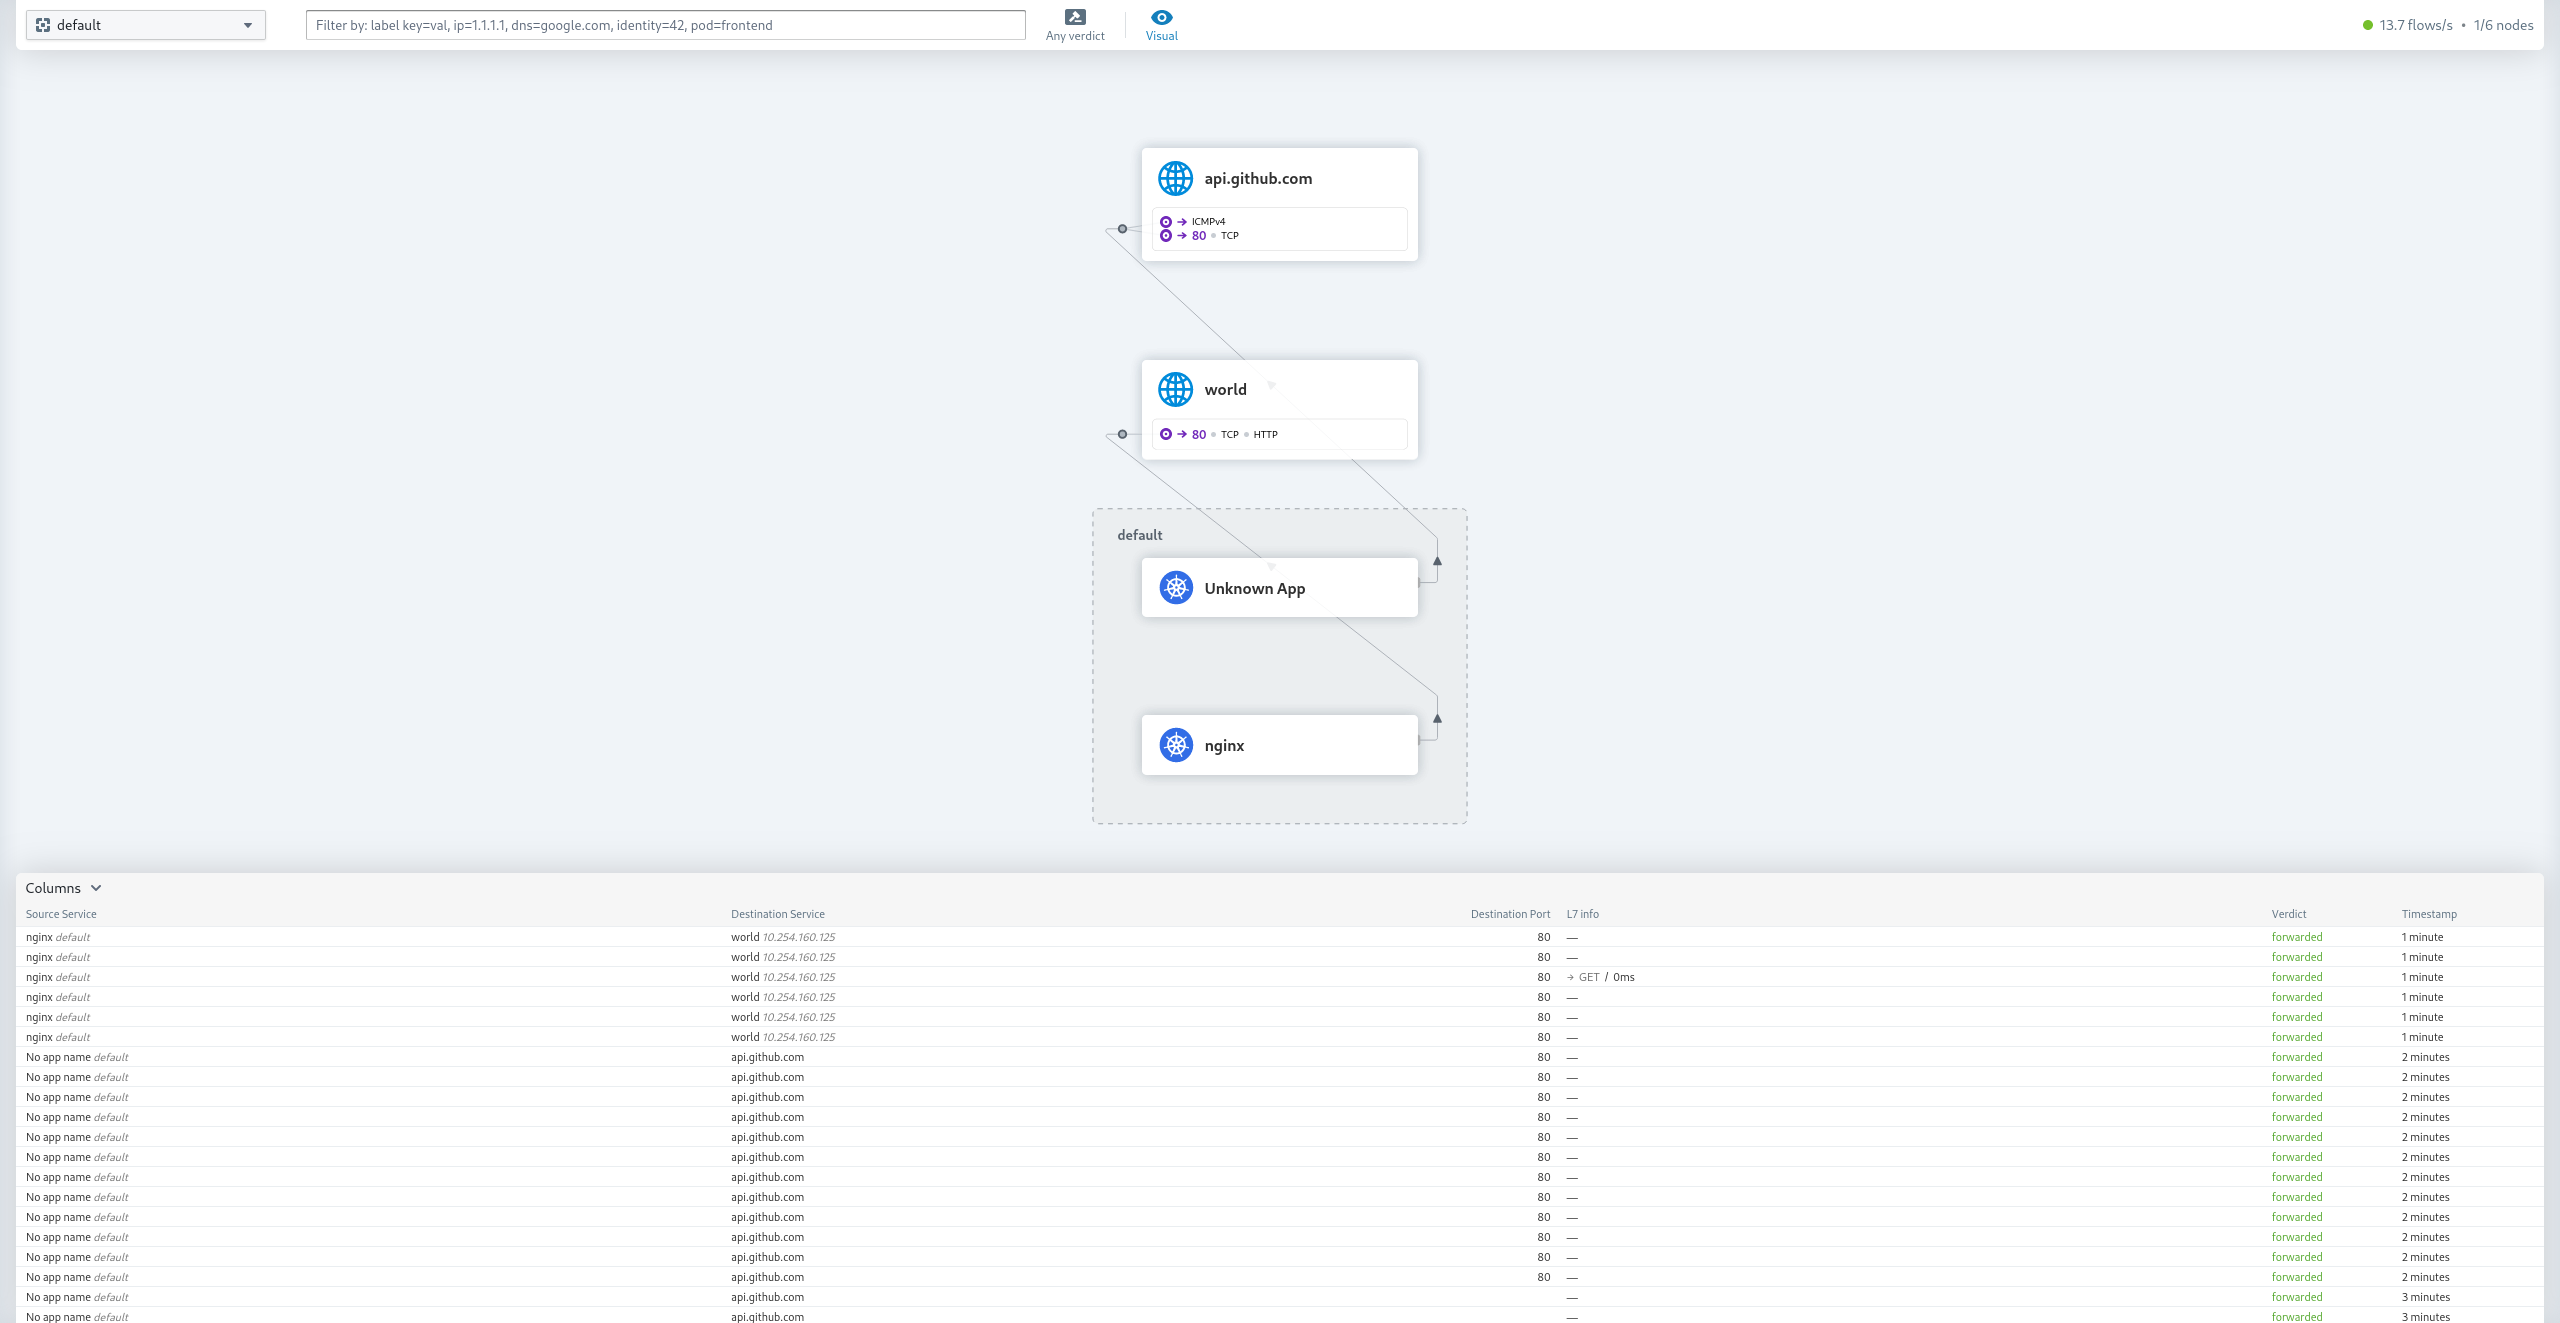Screen dimensions: 2560x1323
Task: Click the first nginx default flow row
Action: point(1279,937)
